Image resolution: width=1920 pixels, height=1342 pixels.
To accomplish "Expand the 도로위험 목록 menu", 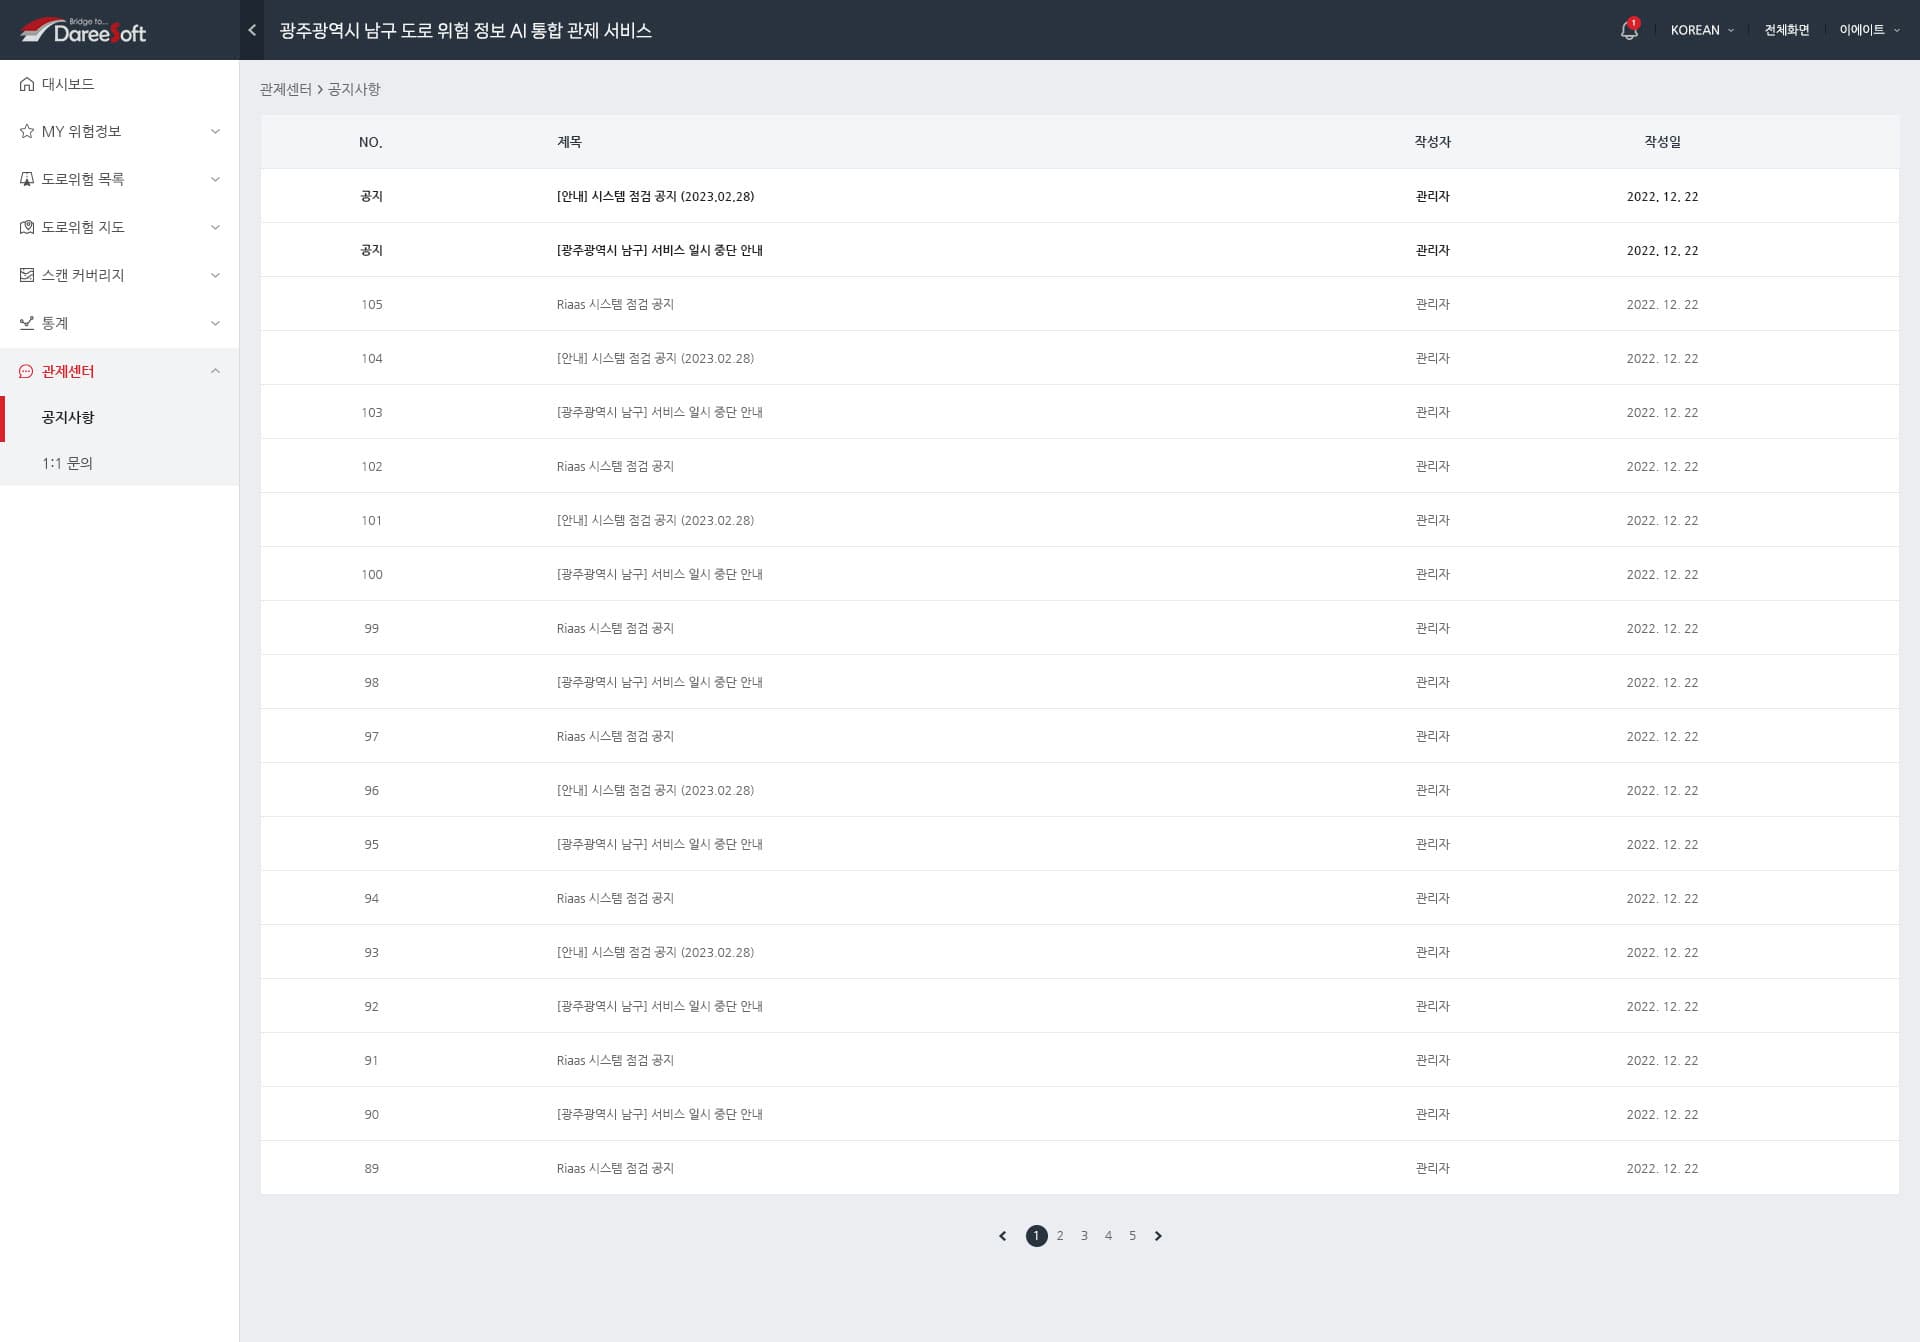I will [214, 179].
